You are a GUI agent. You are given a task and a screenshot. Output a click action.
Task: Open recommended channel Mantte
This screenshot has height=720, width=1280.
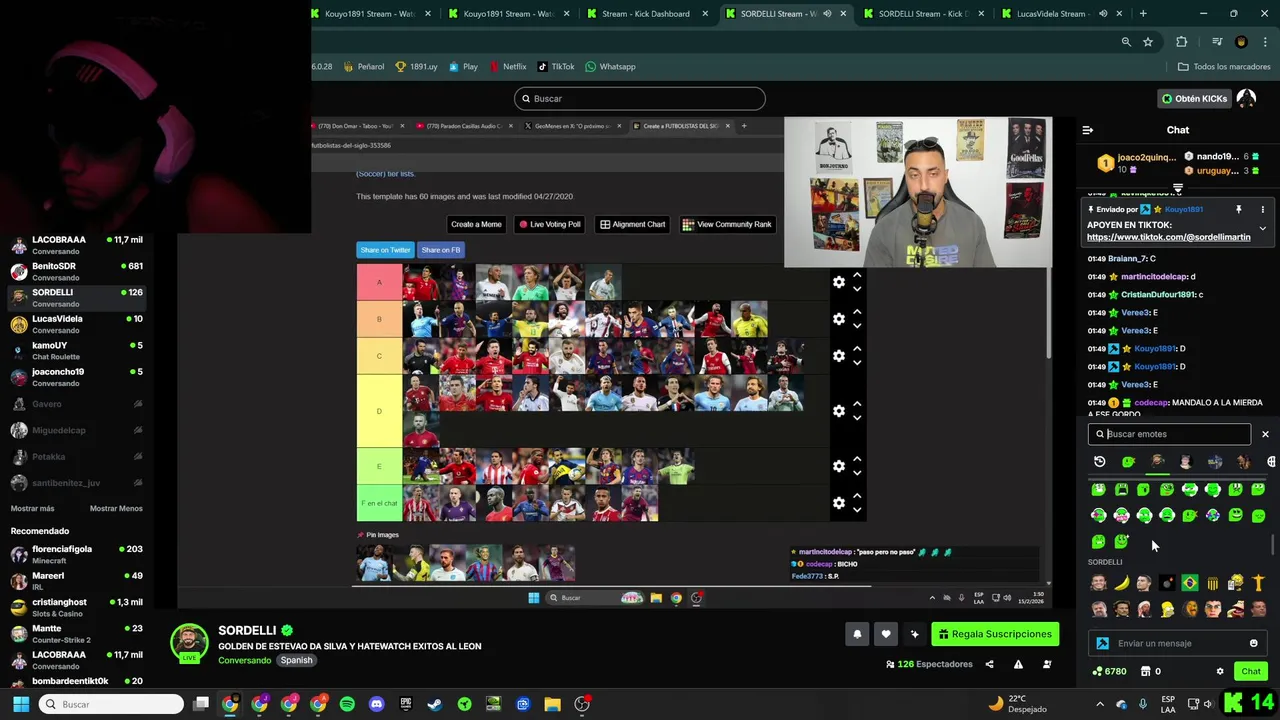(76, 634)
